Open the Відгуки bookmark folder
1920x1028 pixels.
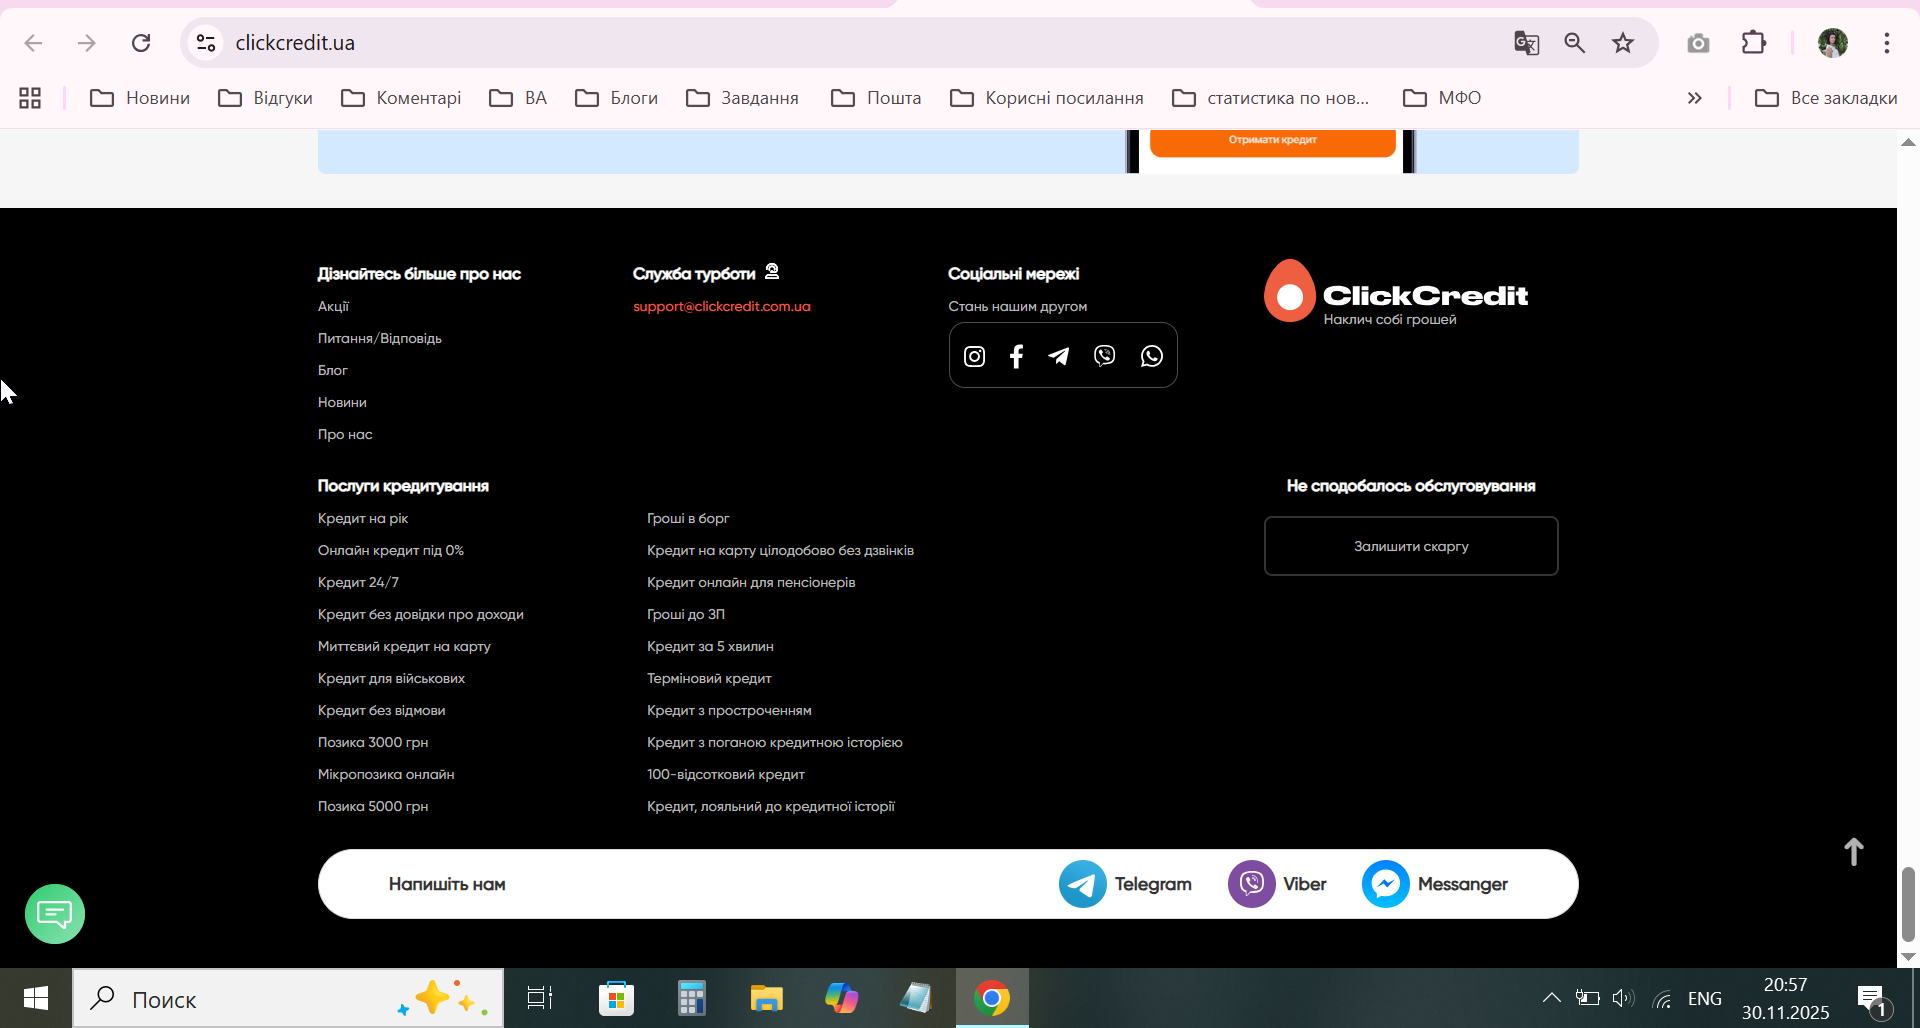point(266,98)
